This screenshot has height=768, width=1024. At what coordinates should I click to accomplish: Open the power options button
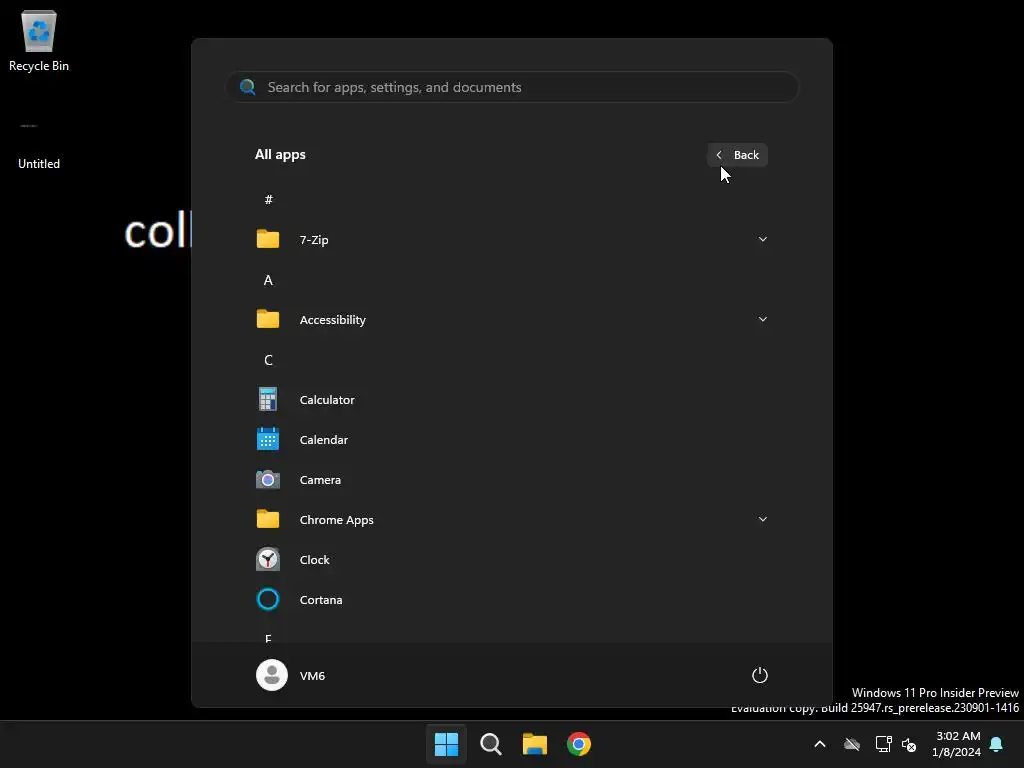(x=760, y=675)
